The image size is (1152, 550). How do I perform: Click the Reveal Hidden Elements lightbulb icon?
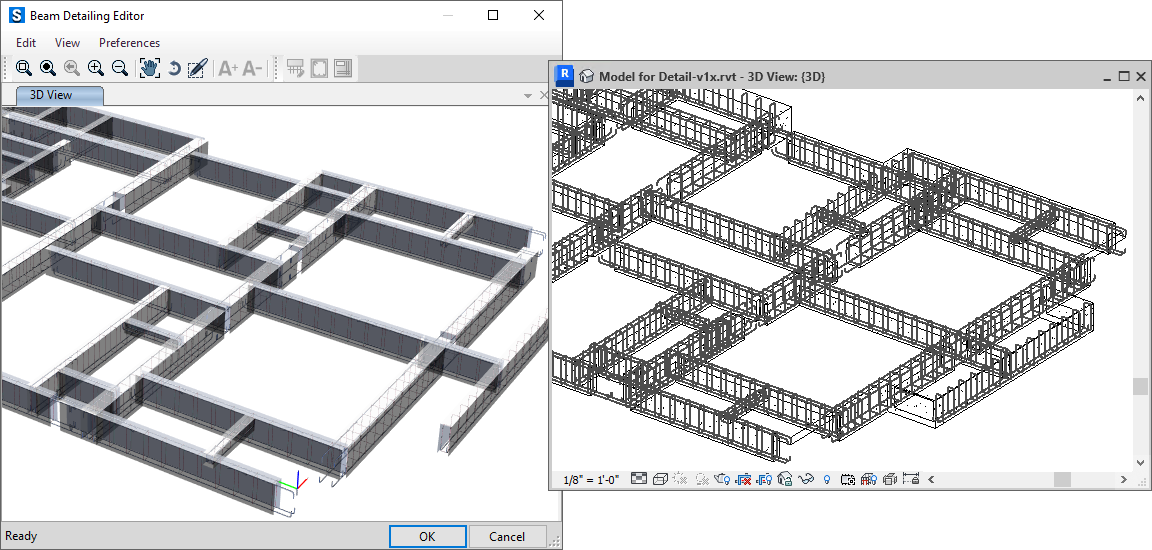click(x=827, y=479)
